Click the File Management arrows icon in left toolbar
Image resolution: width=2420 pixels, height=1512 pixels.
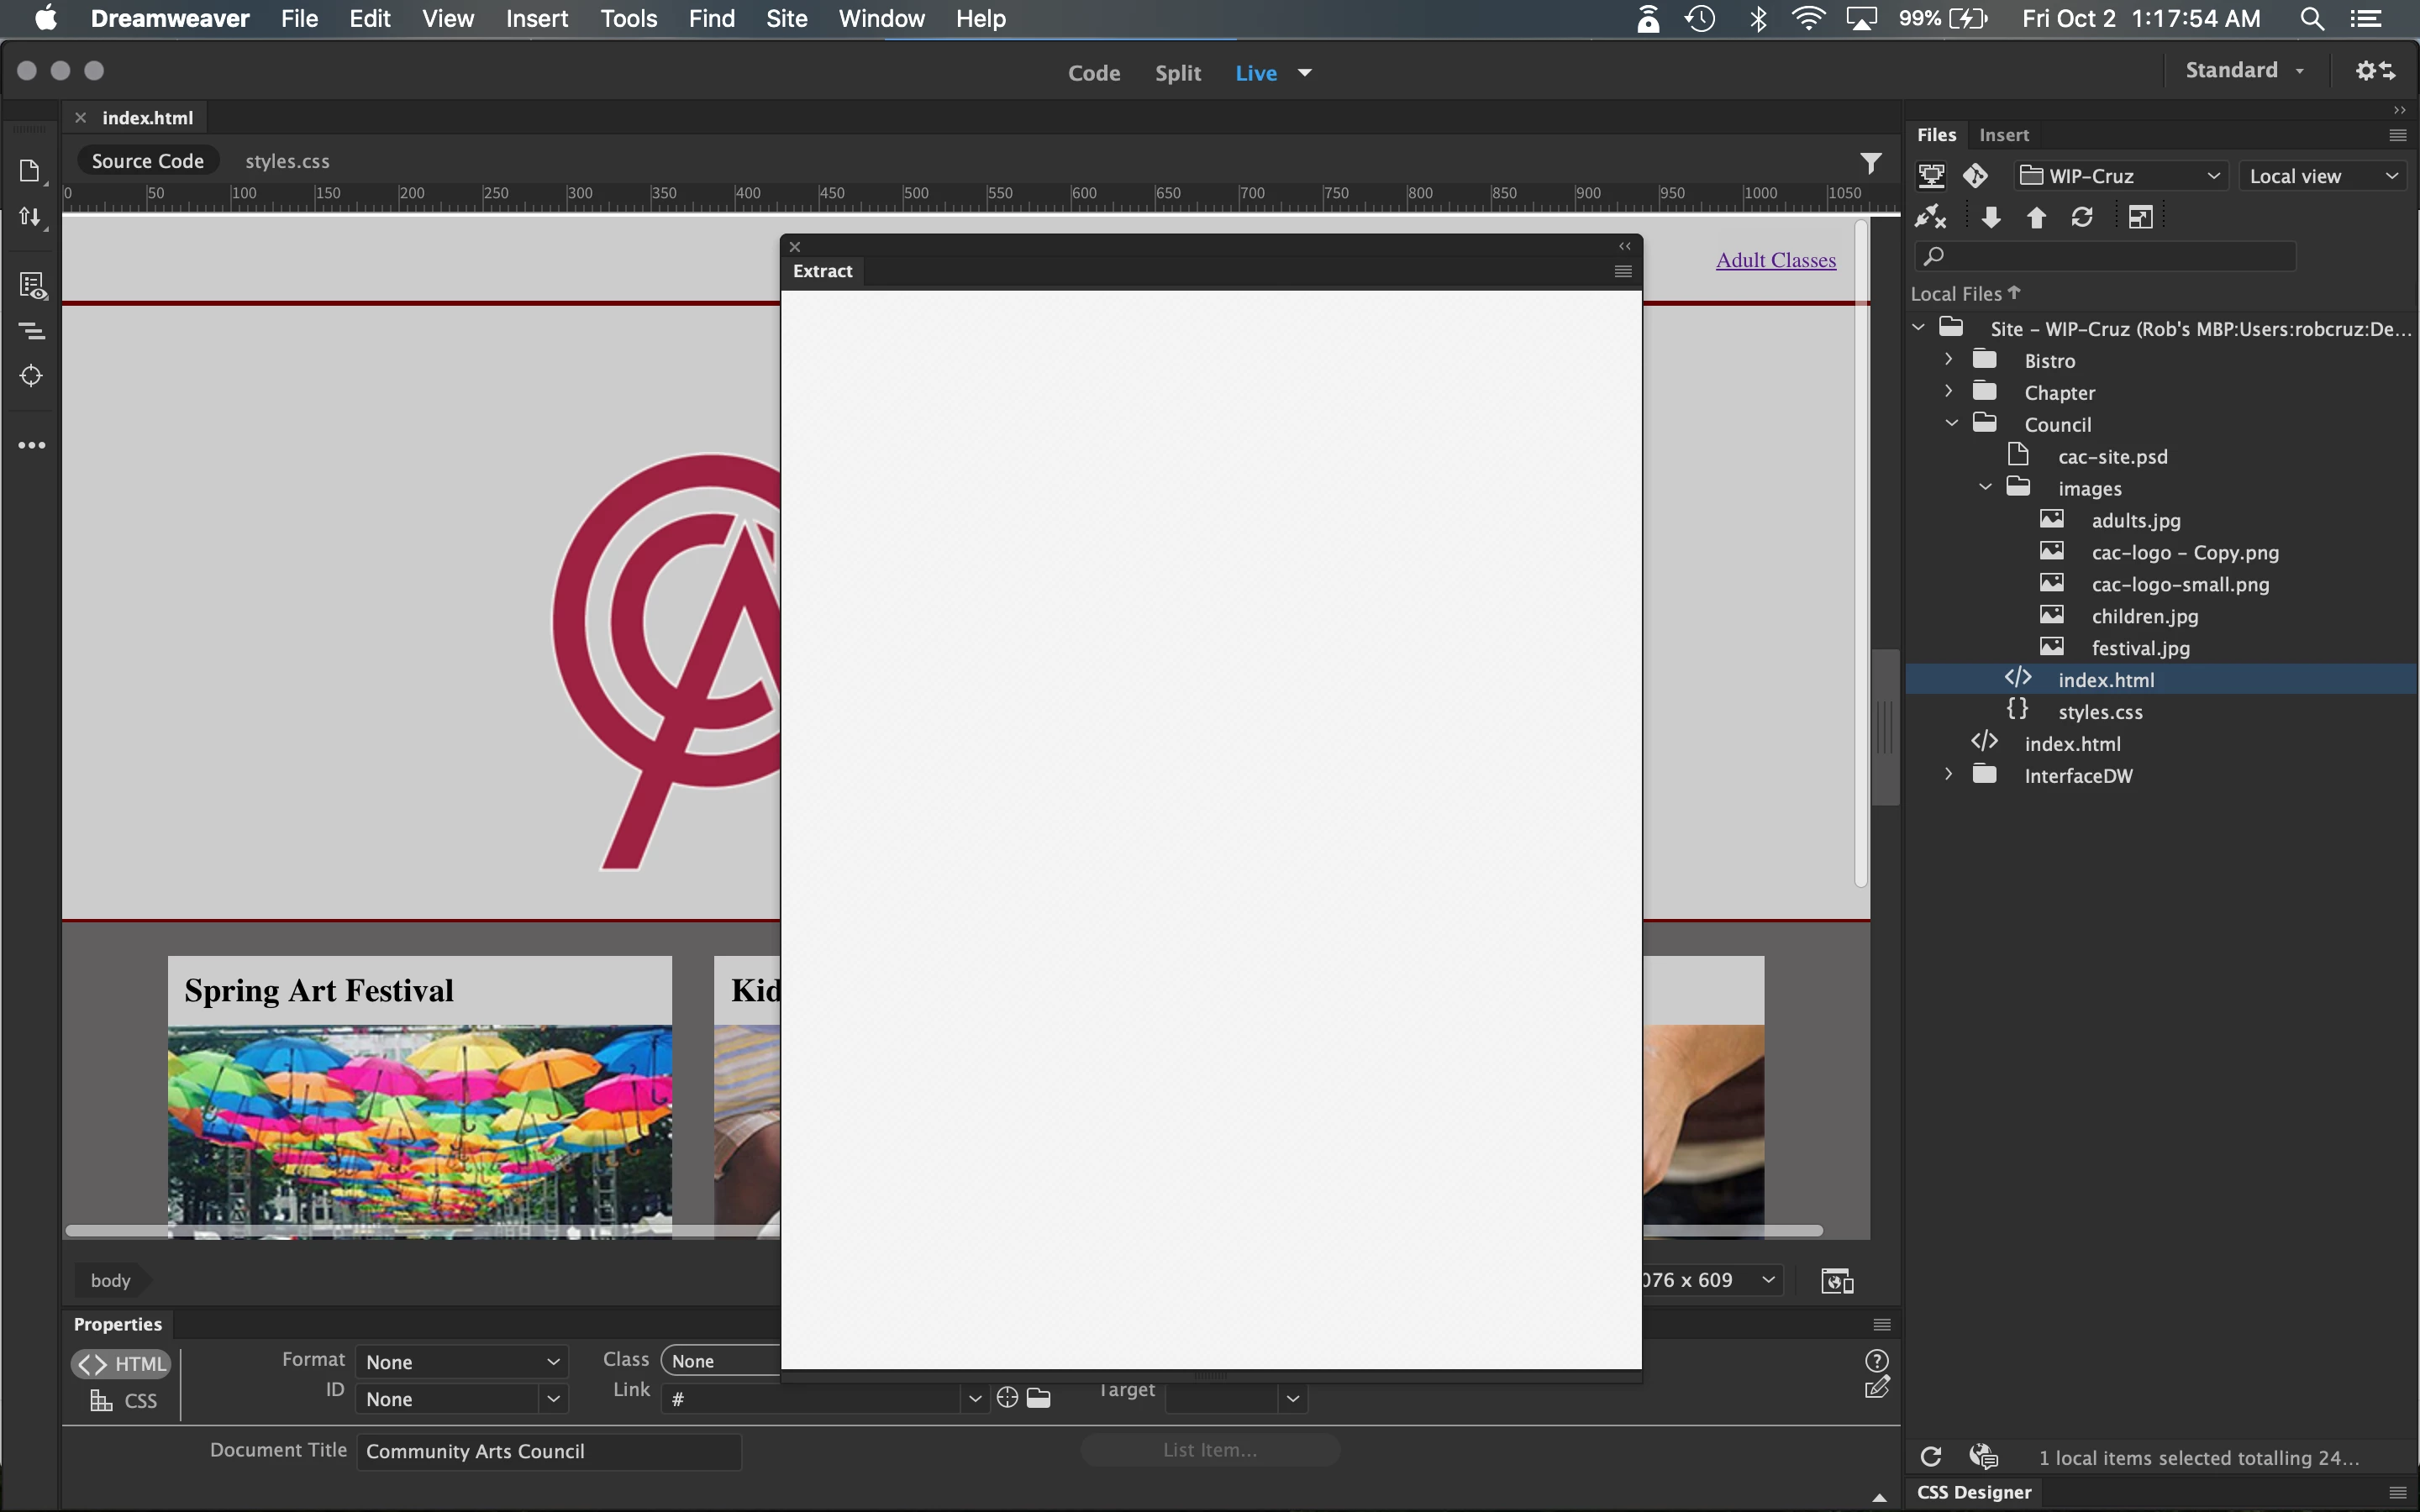[x=31, y=217]
